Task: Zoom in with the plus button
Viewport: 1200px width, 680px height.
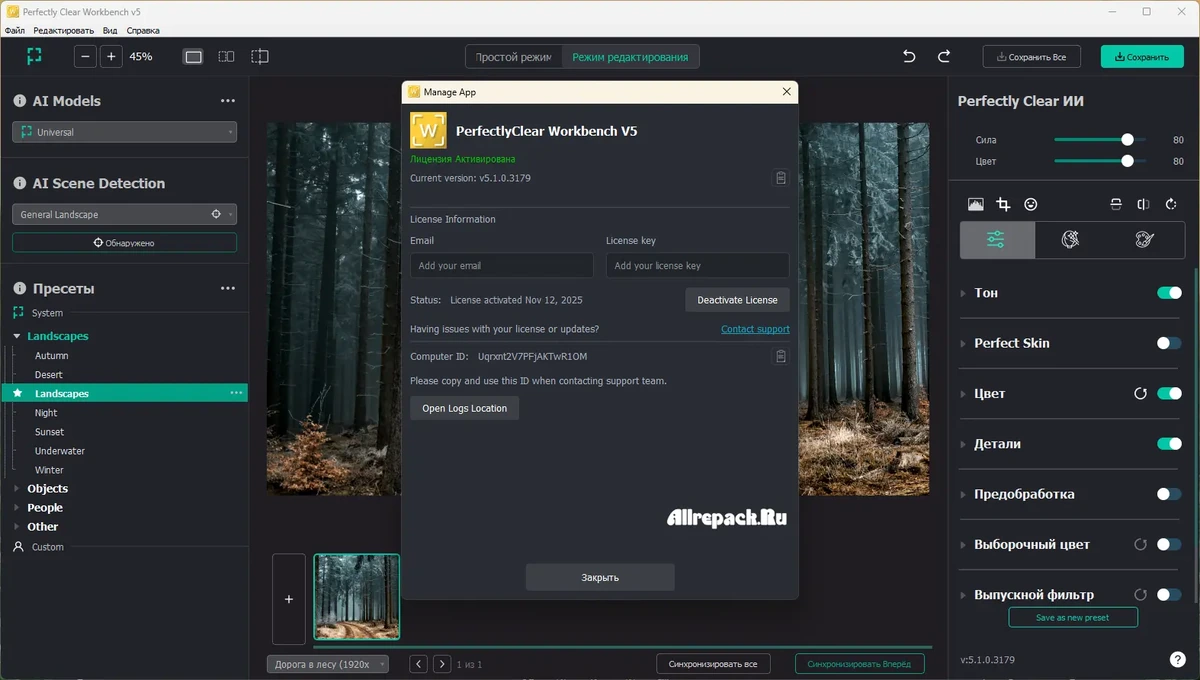Action: point(111,57)
